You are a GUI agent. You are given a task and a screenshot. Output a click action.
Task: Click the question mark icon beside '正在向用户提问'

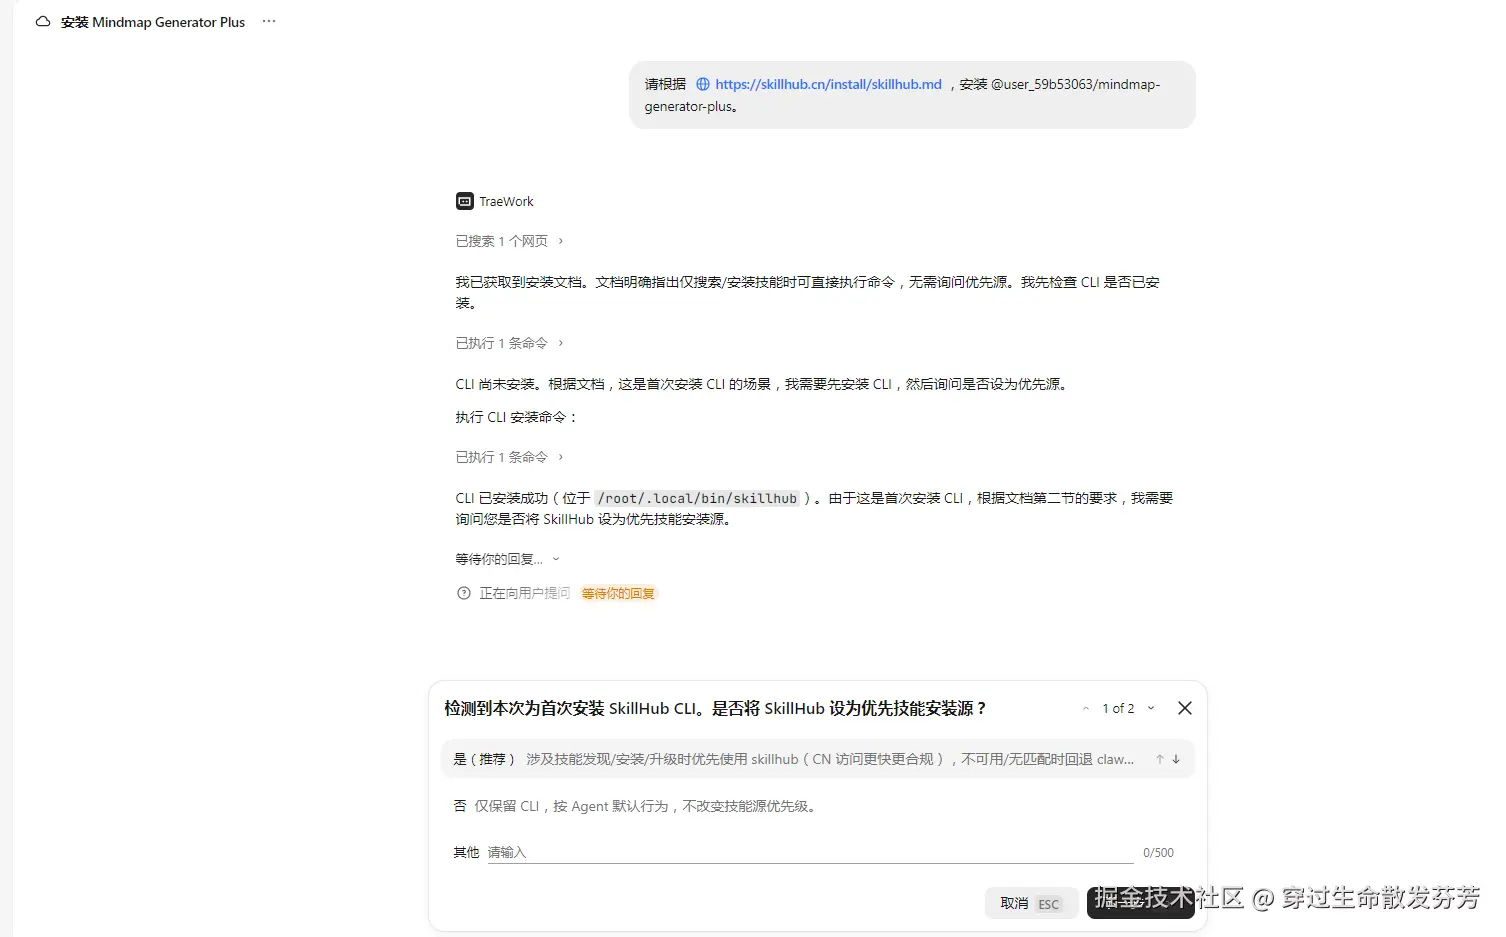click(464, 594)
